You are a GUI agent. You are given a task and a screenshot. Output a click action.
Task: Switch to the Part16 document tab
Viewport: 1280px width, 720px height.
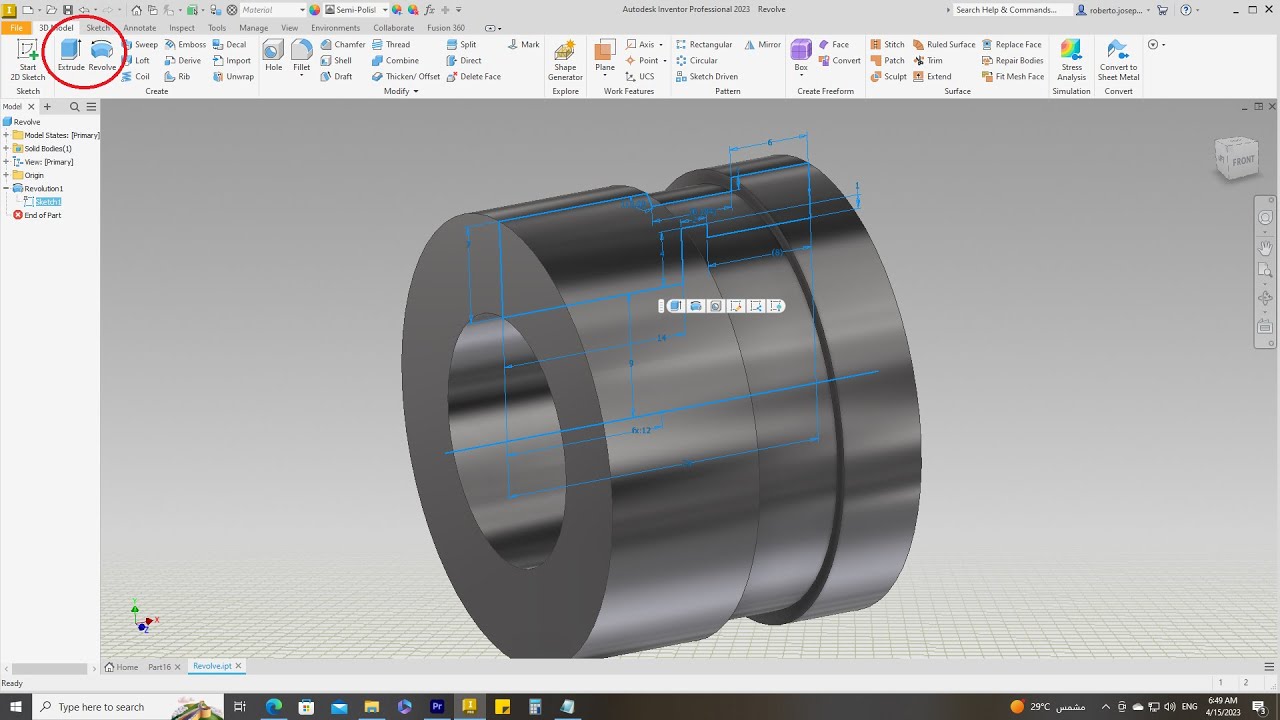click(x=160, y=667)
